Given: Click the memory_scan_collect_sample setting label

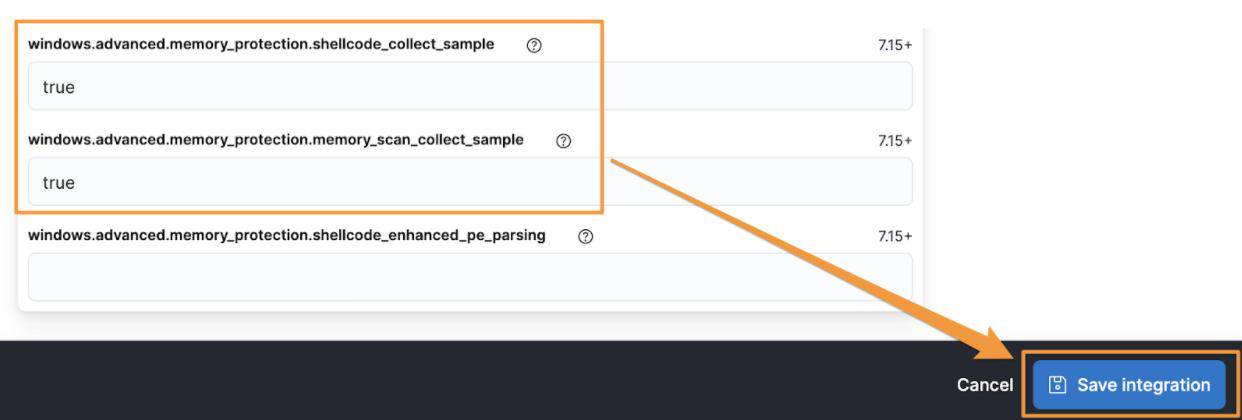Looking at the screenshot, I should (x=275, y=140).
